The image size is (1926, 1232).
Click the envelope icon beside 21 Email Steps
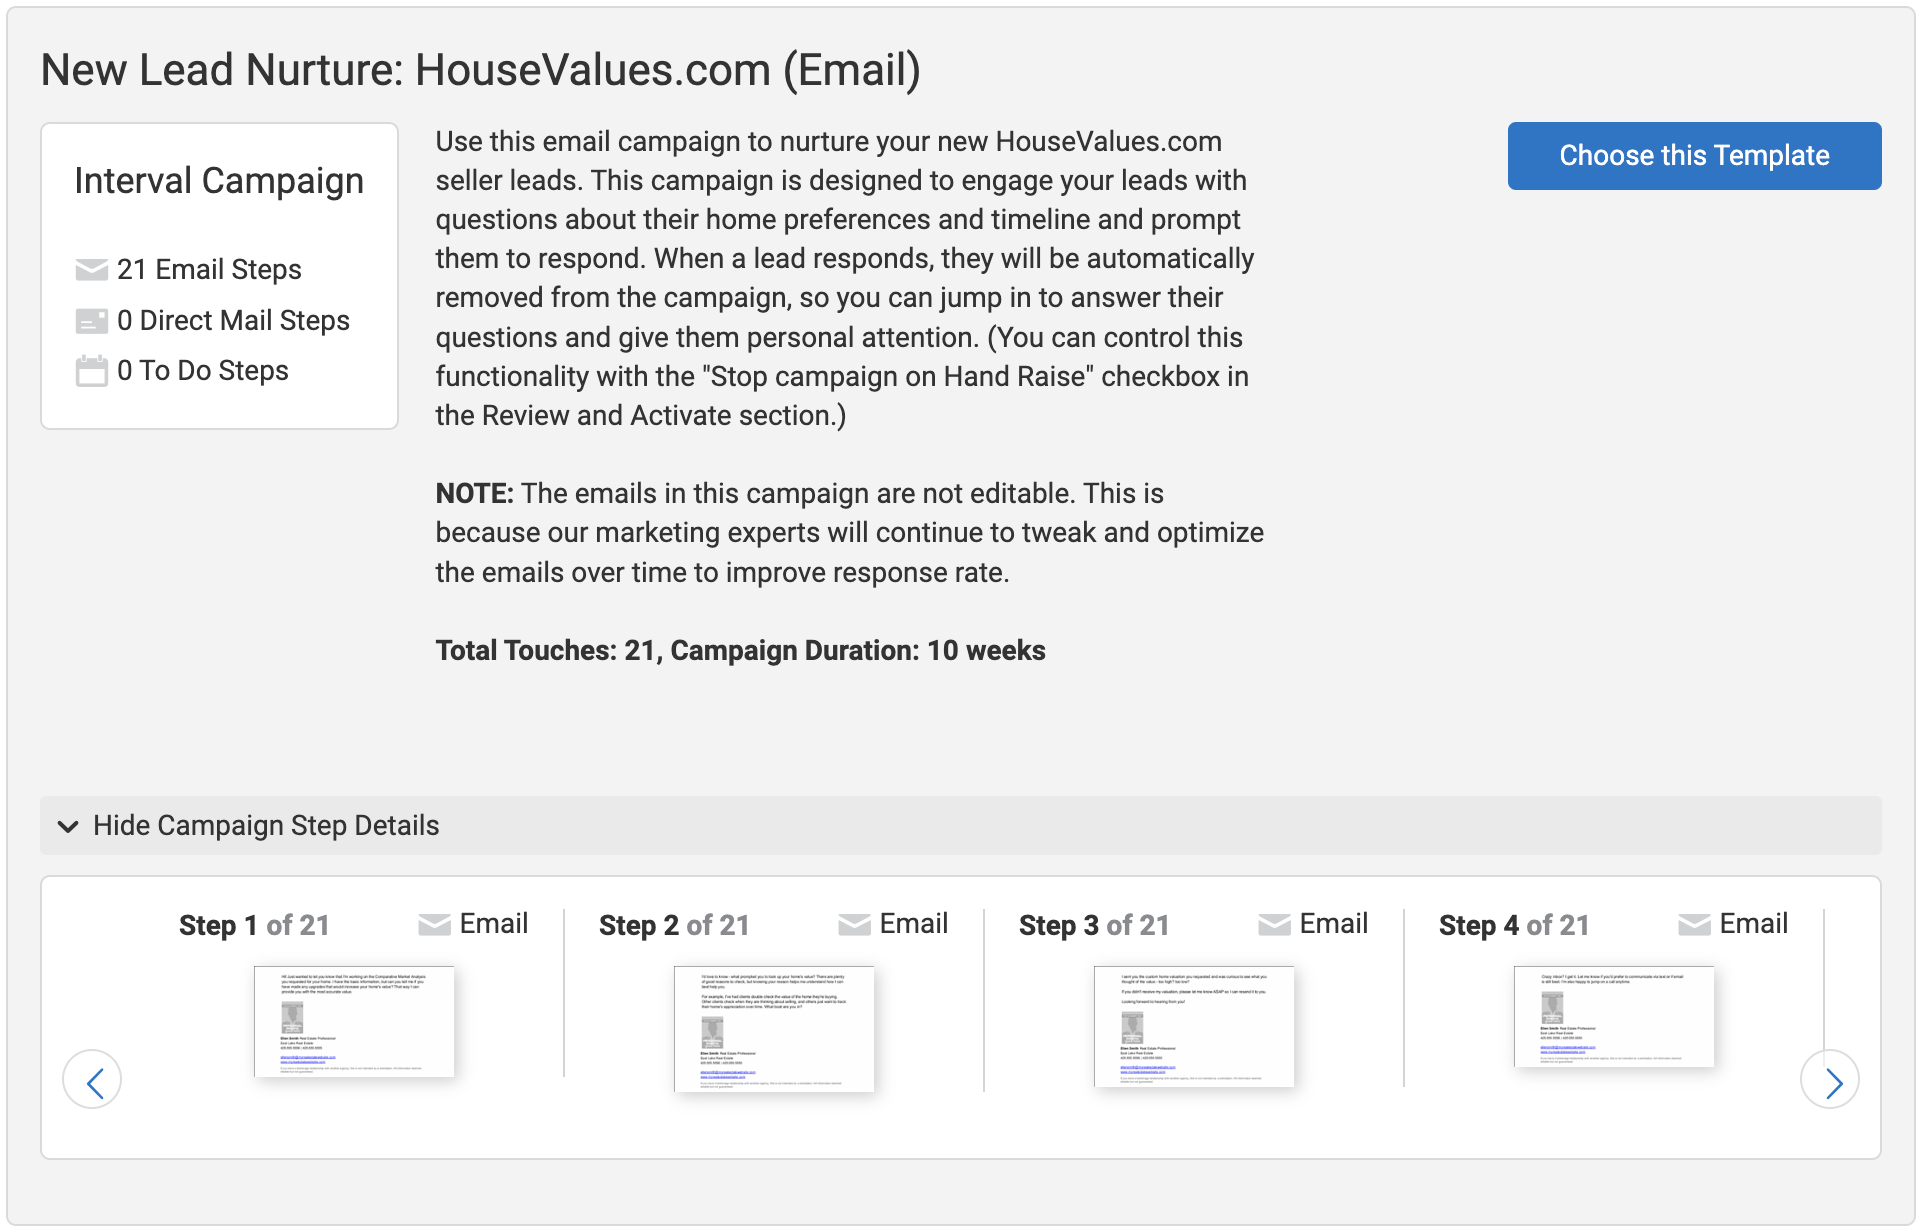(x=91, y=270)
